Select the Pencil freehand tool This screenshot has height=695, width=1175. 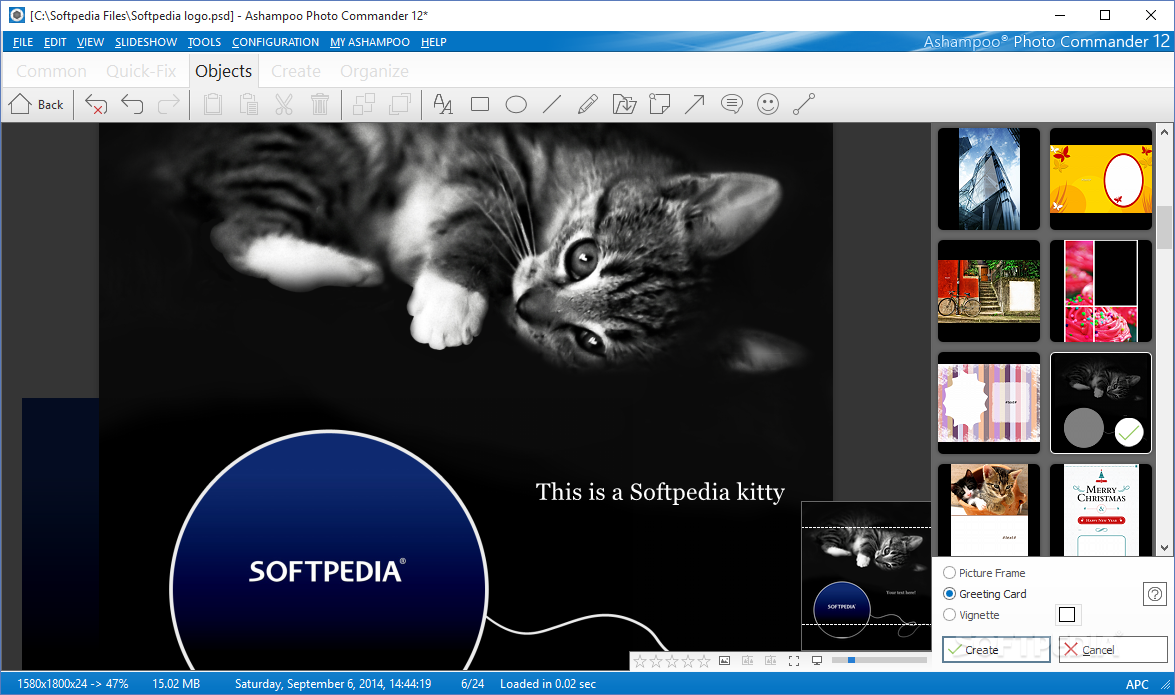point(588,104)
